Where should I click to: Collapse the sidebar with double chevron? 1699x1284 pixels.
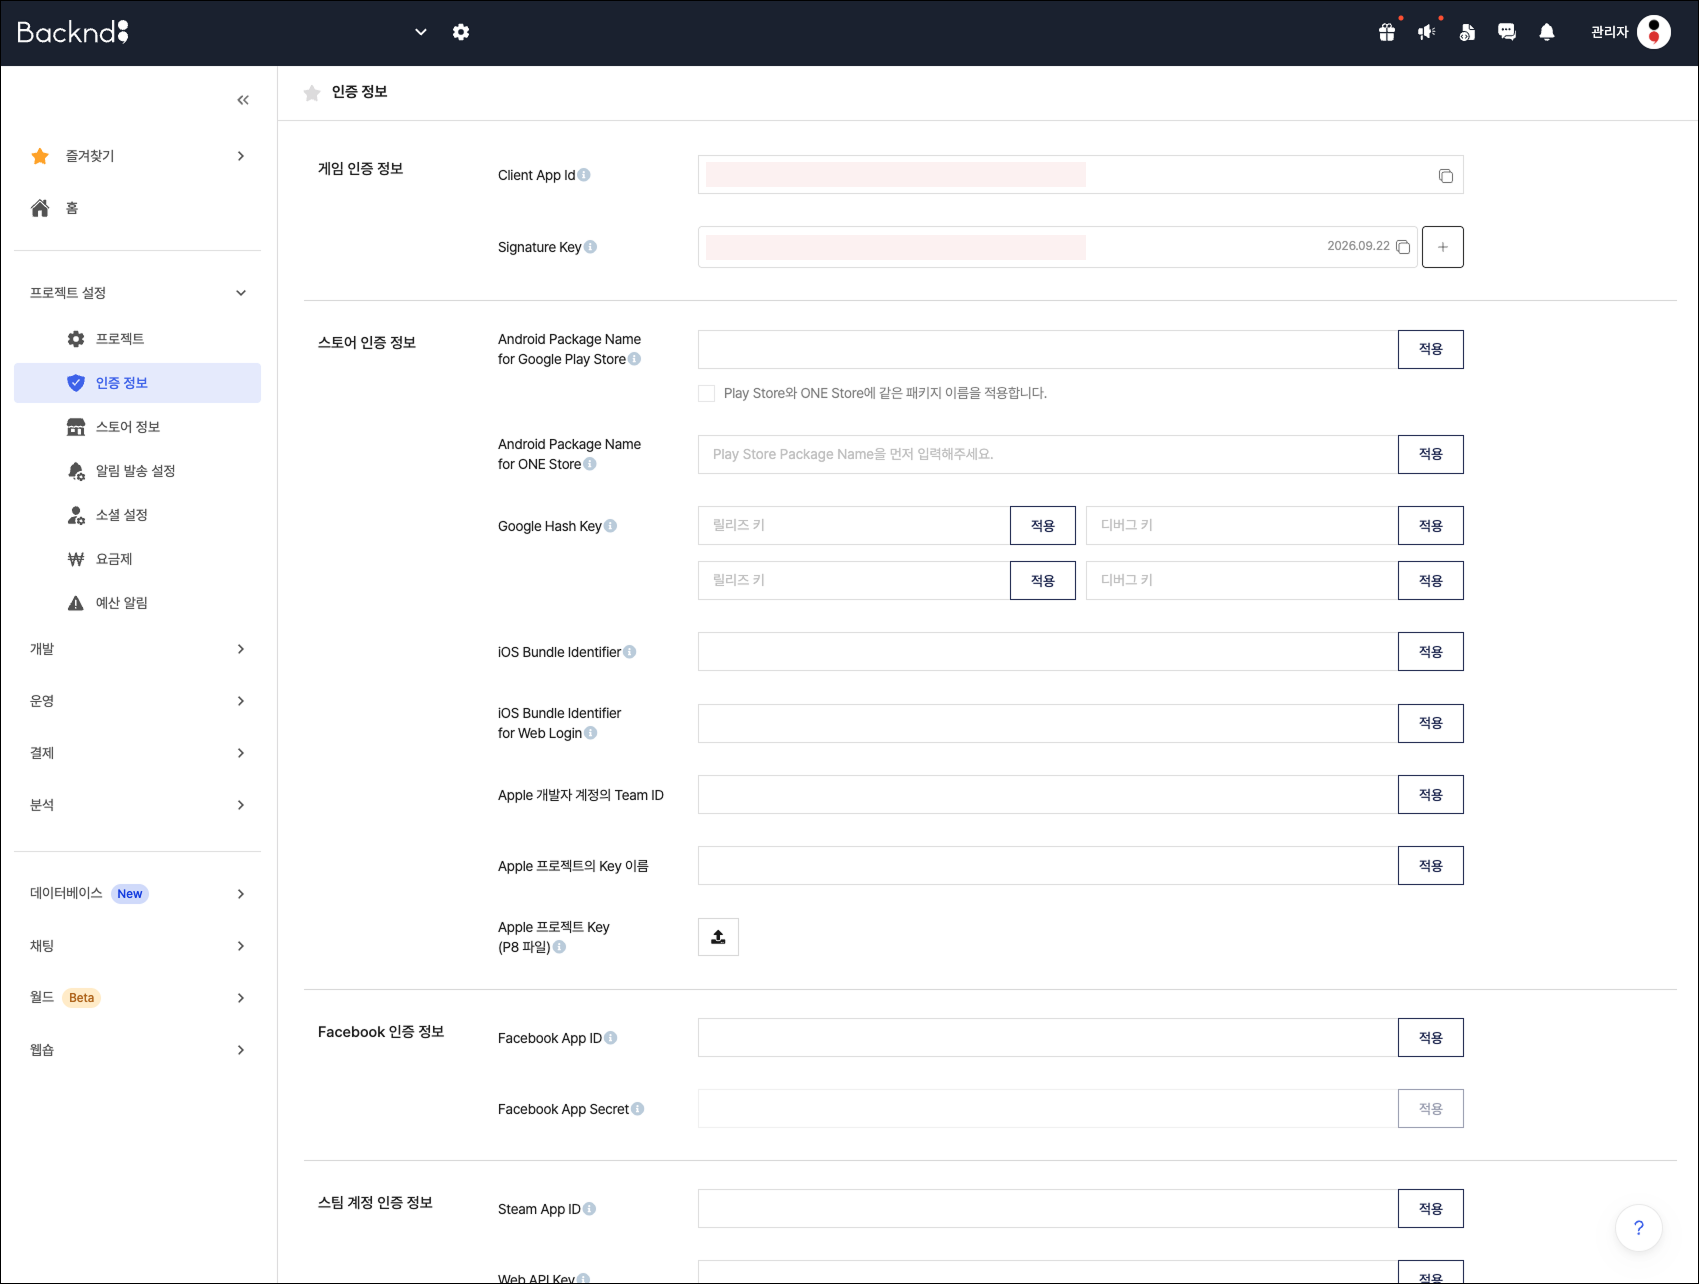[243, 100]
